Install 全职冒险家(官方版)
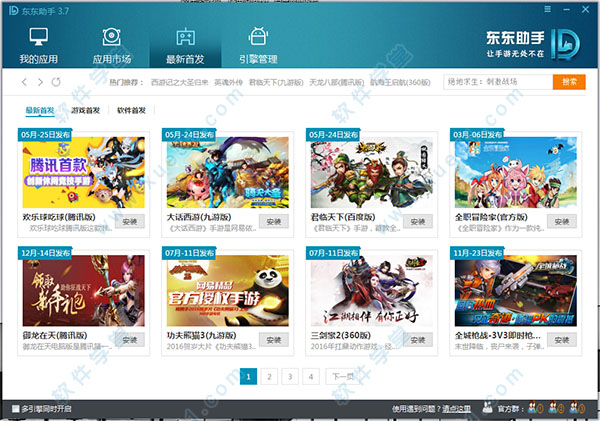Image resolution: width=600 pixels, height=421 pixels. [x=562, y=222]
